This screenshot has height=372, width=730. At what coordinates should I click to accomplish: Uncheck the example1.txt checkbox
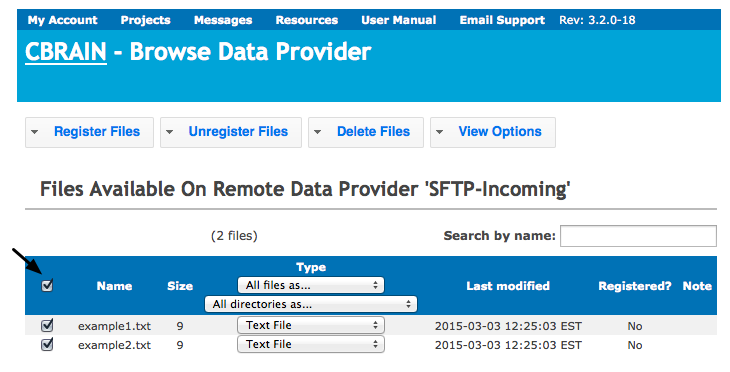tap(47, 325)
